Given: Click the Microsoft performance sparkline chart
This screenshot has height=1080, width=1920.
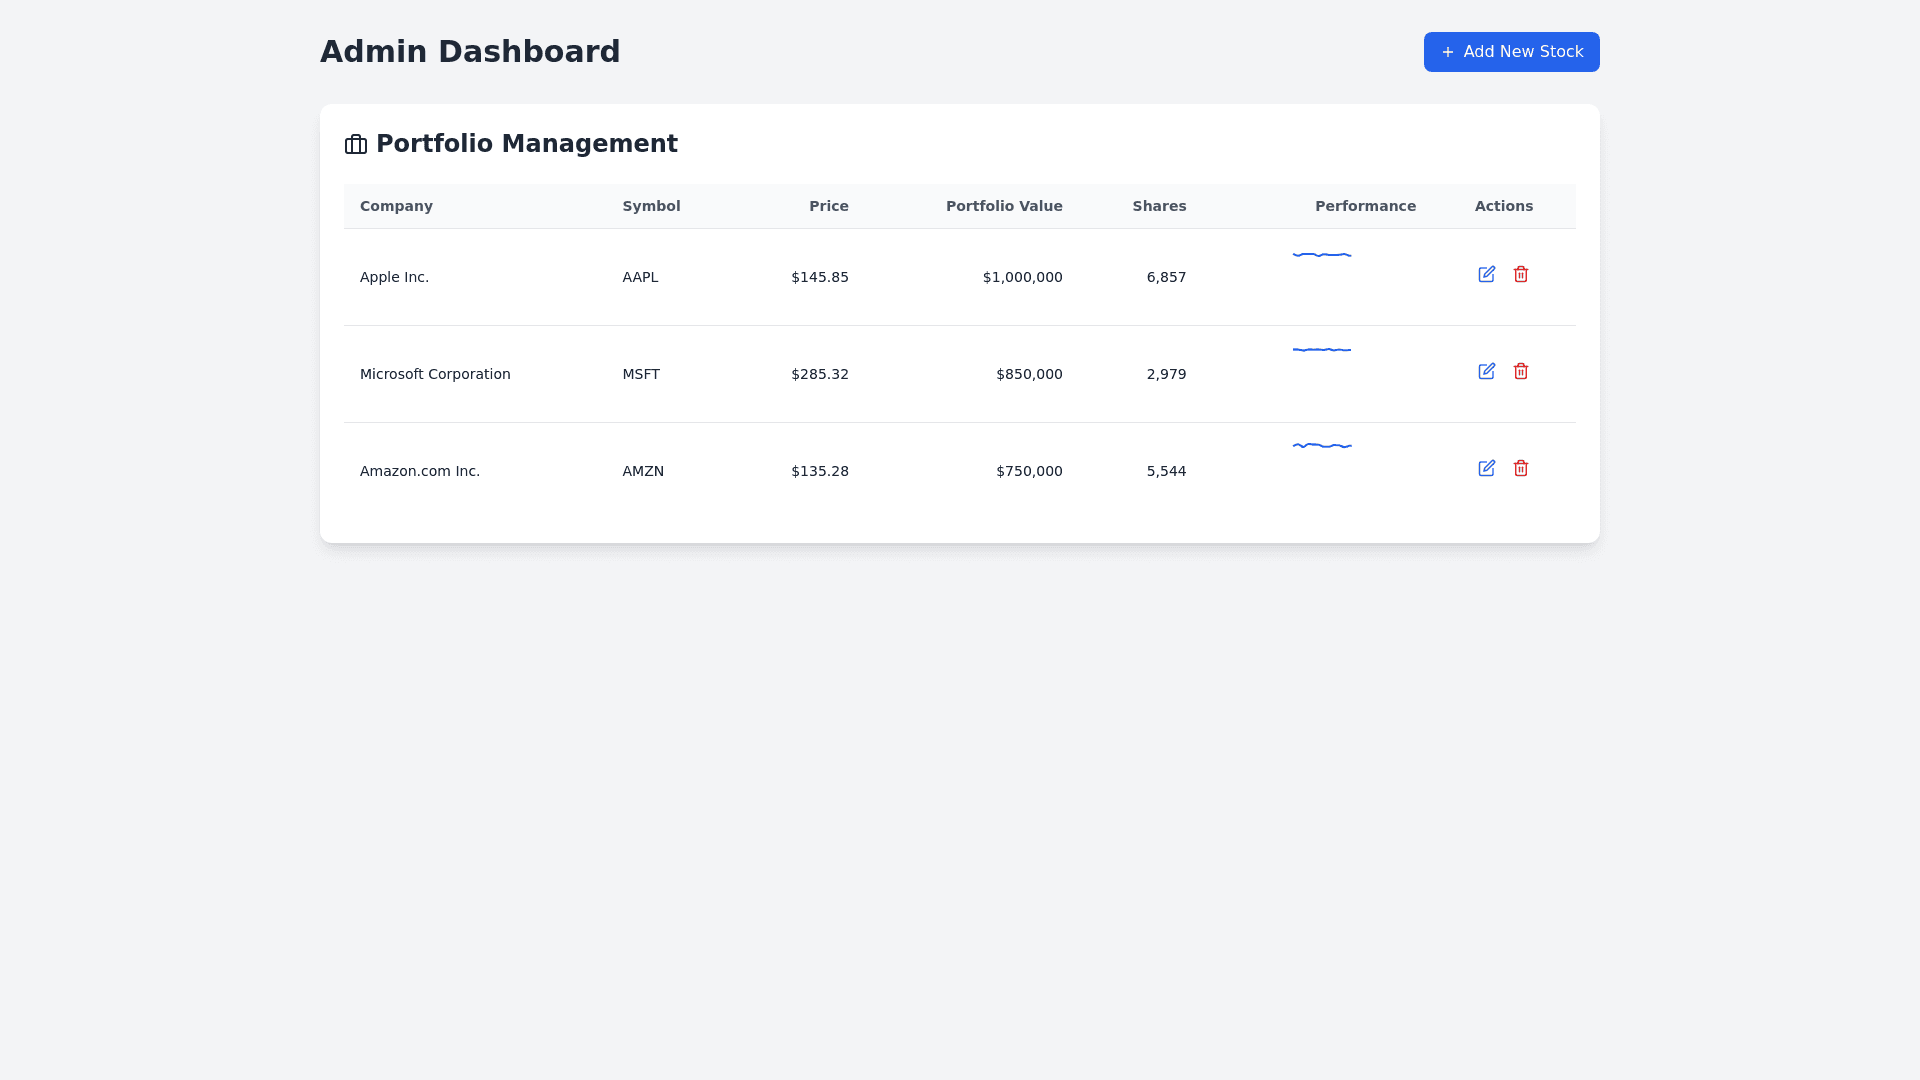Looking at the screenshot, I should coord(1322,350).
